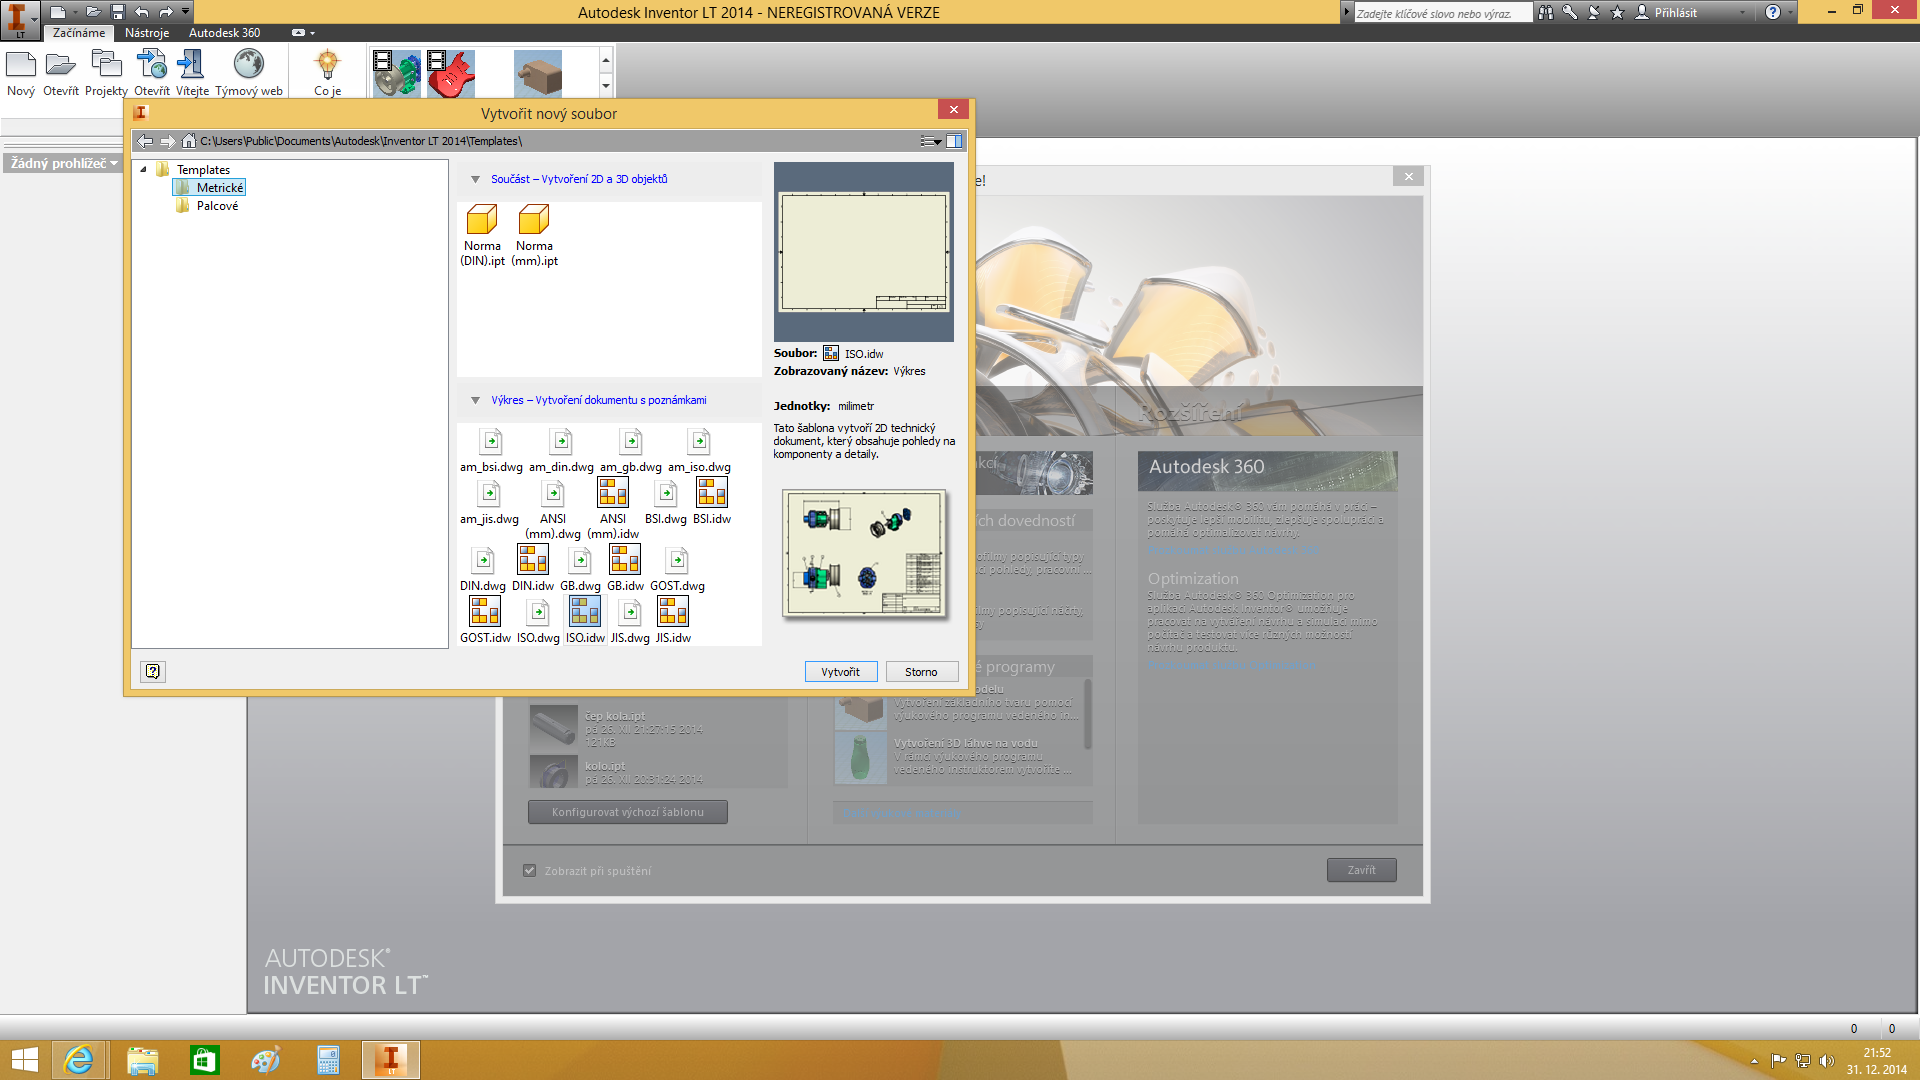1920x1080 pixels.
Task: Open Internet Explorer from the taskbar
Action: [78, 1060]
